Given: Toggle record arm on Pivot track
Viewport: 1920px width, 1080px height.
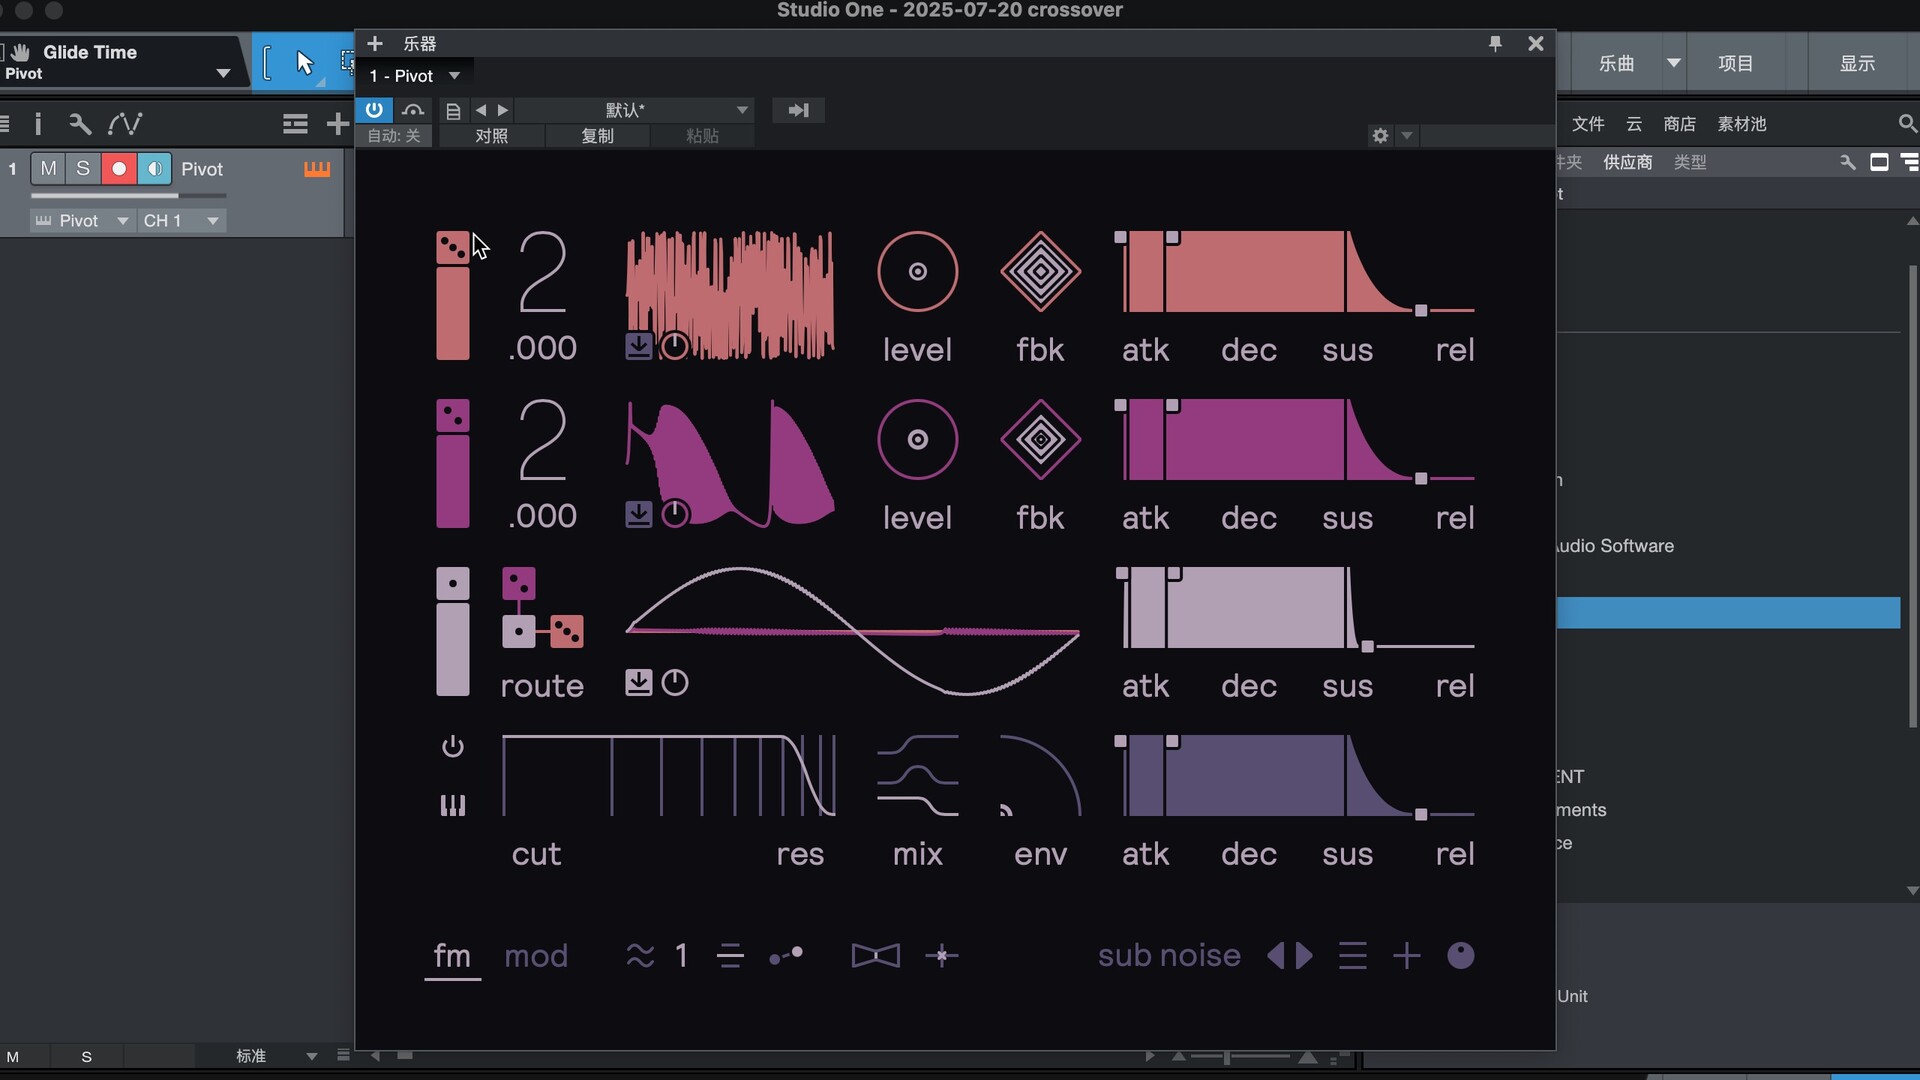Looking at the screenshot, I should (119, 168).
